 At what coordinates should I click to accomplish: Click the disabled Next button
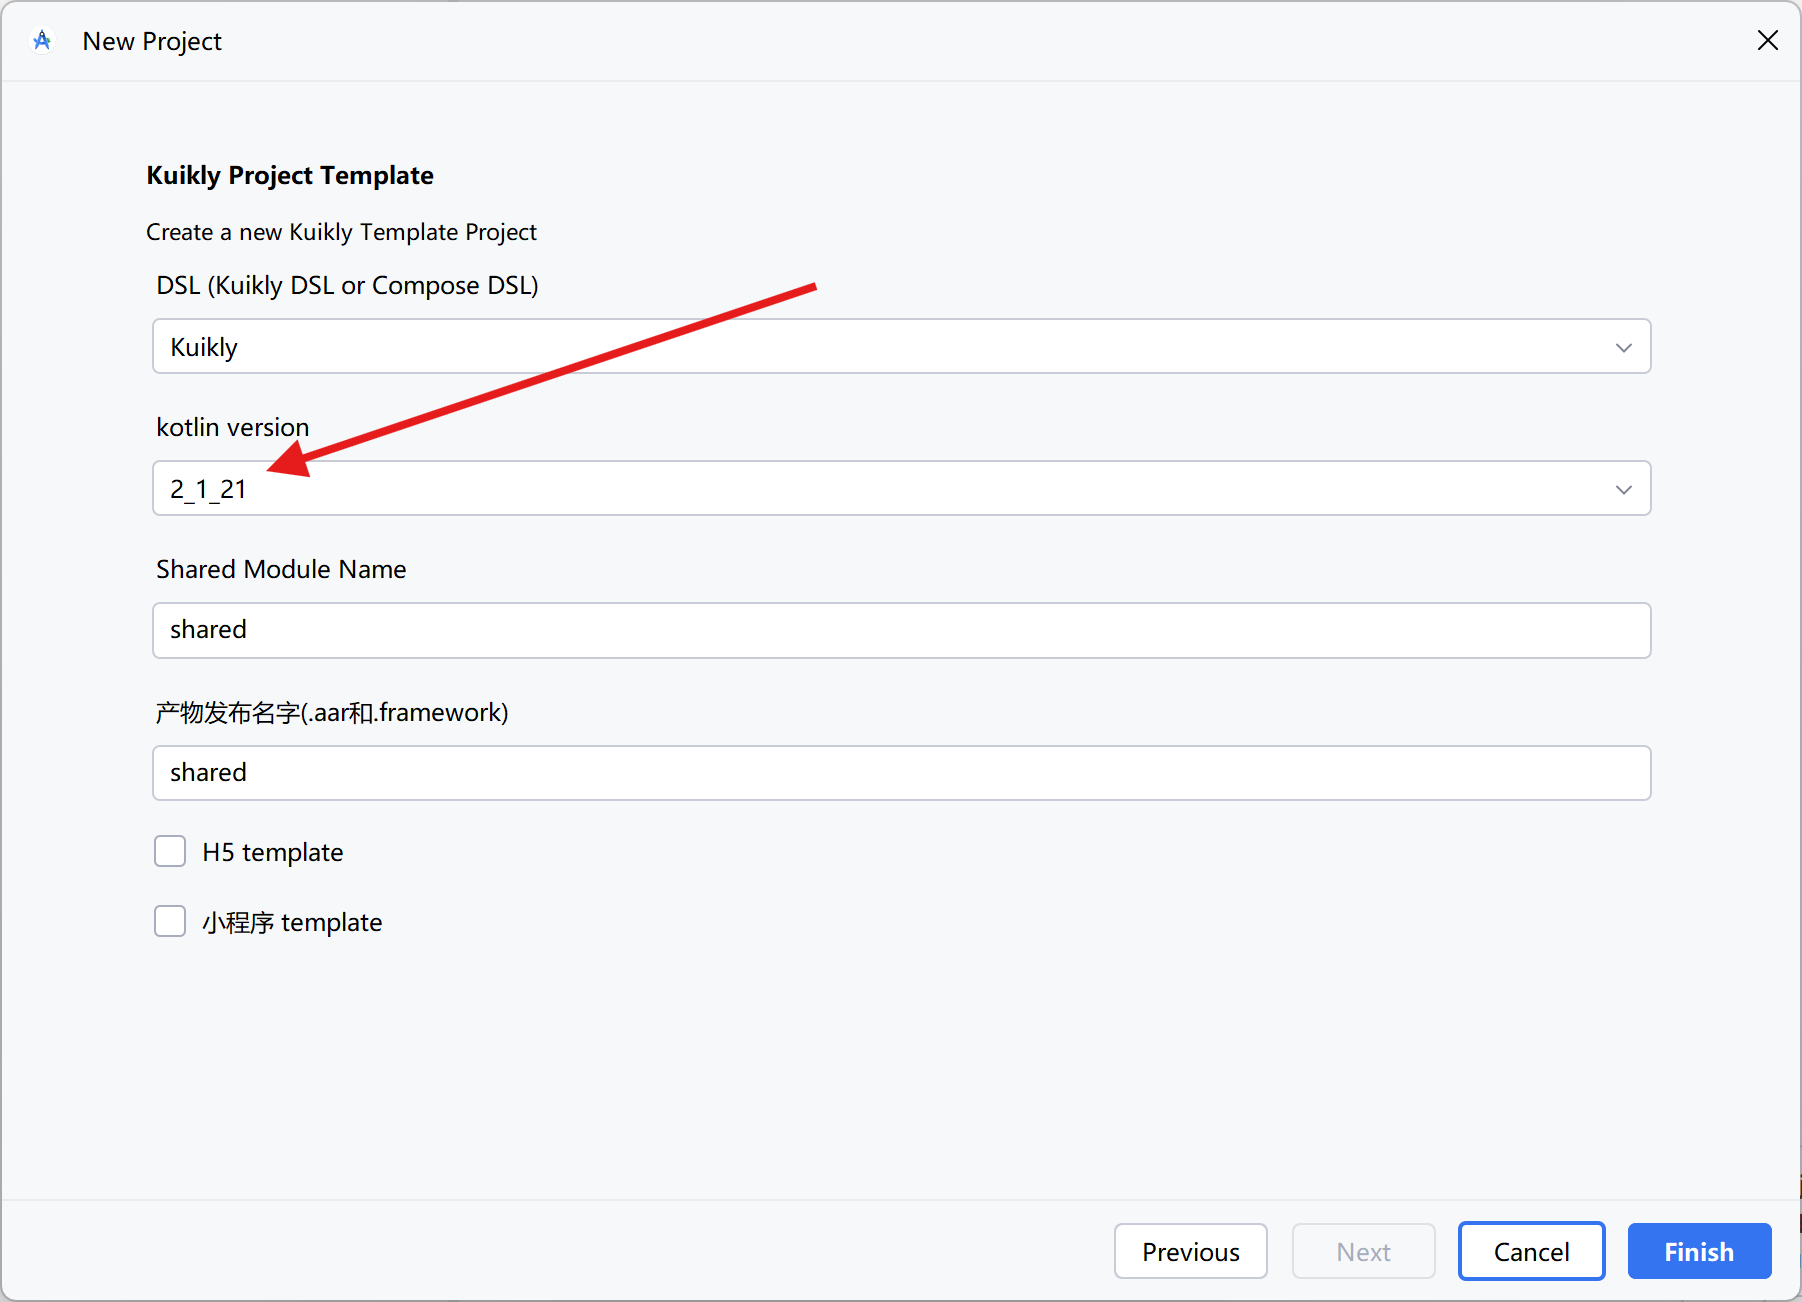click(1363, 1251)
